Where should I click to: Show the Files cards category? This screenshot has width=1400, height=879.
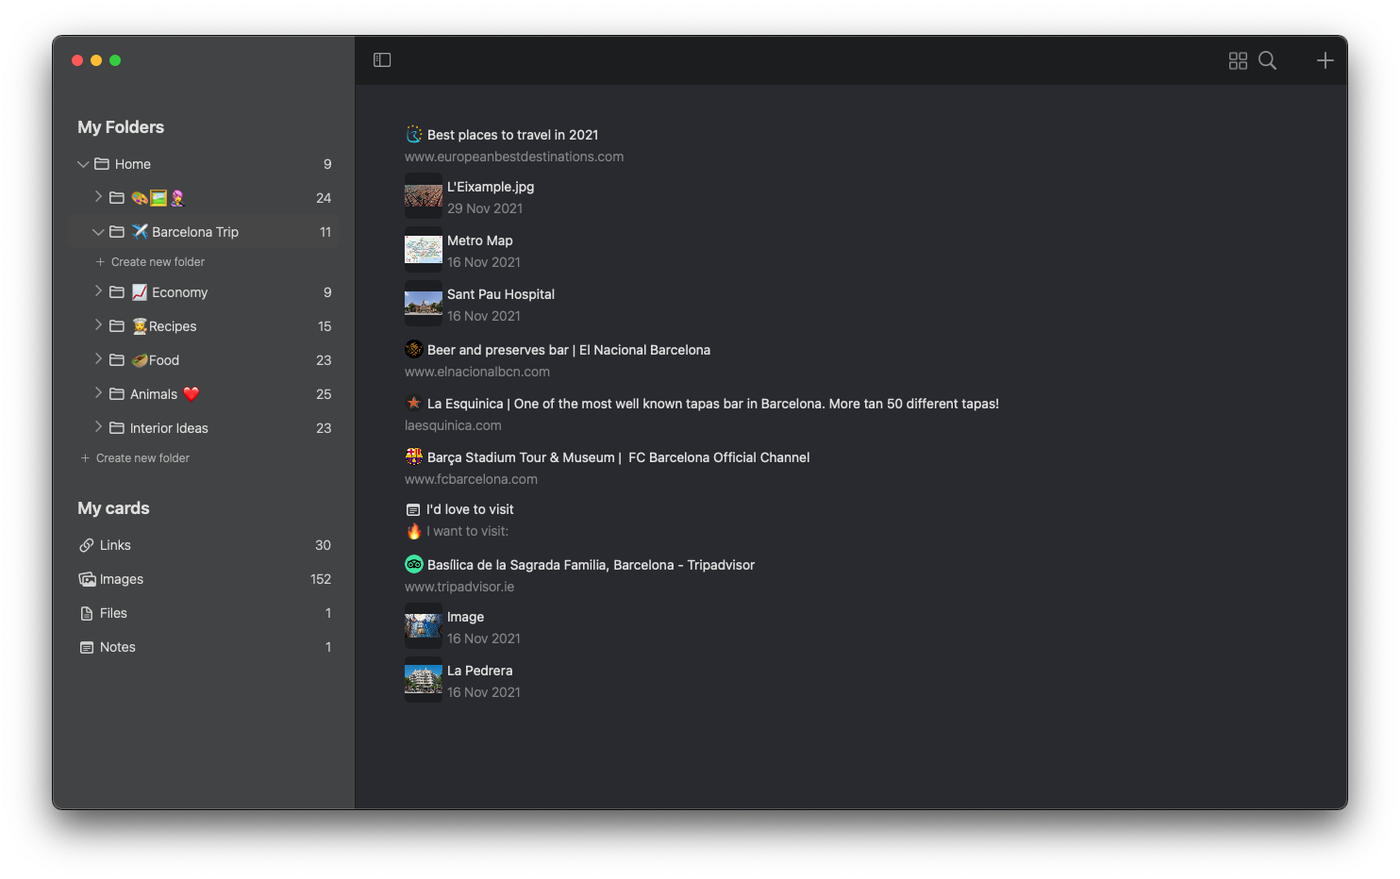(113, 613)
